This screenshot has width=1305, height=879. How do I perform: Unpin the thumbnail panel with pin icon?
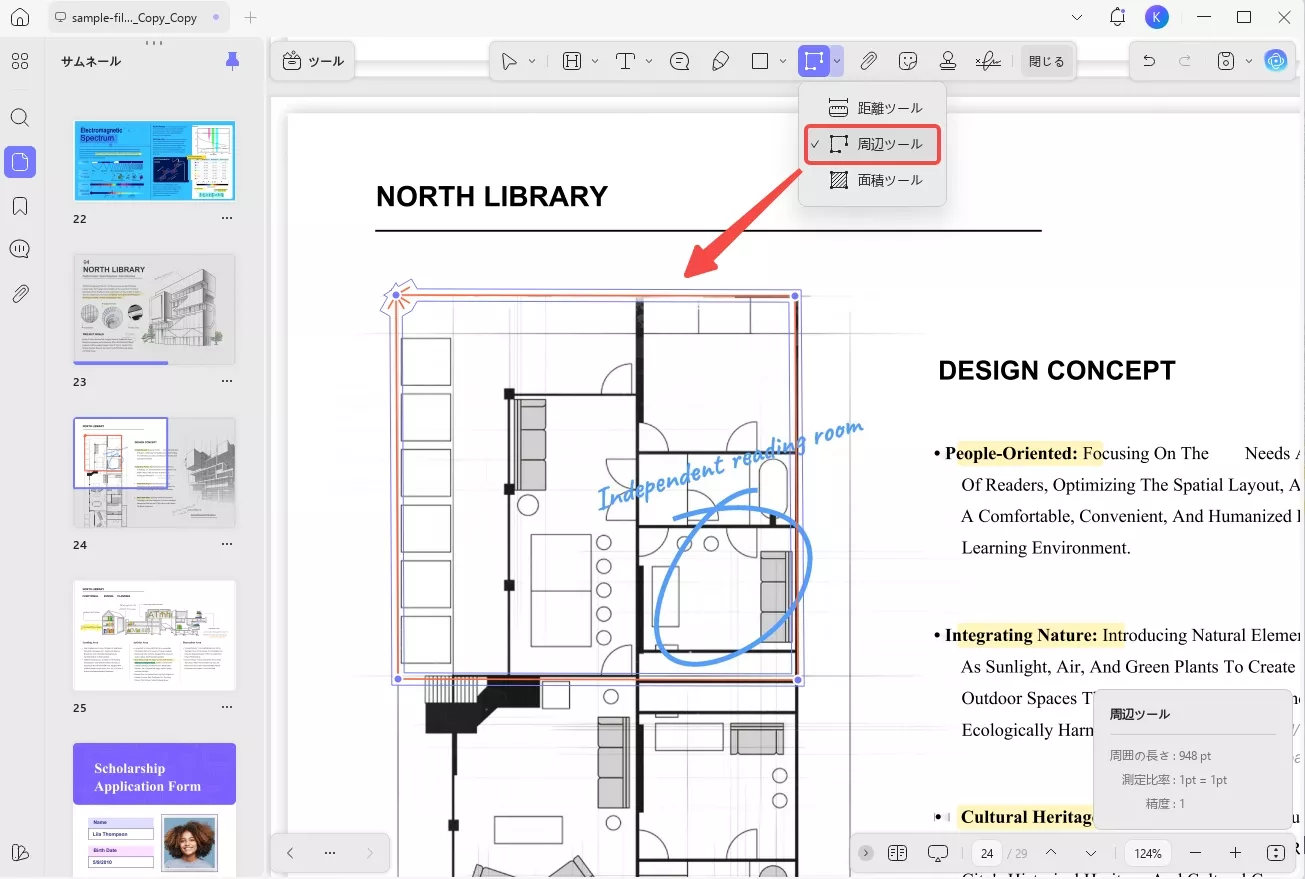[232, 62]
